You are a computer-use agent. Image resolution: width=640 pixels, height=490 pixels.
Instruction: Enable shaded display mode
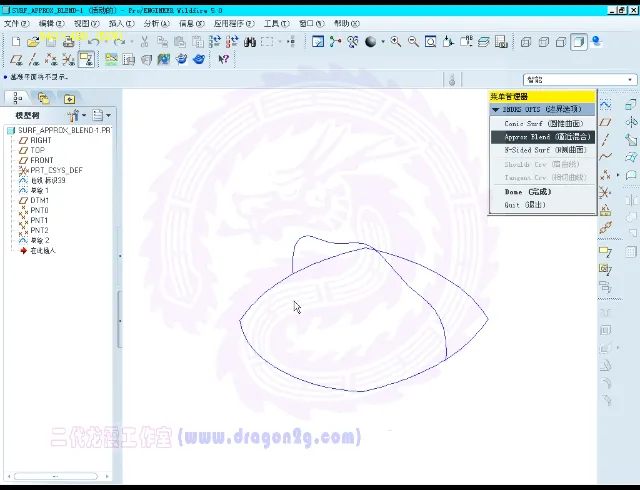(x=579, y=42)
